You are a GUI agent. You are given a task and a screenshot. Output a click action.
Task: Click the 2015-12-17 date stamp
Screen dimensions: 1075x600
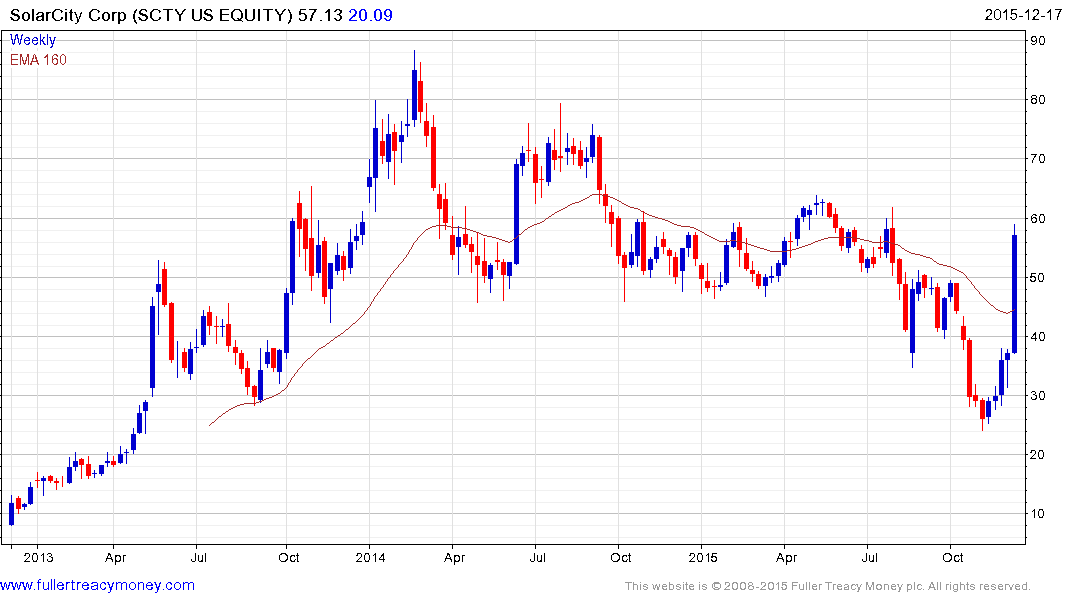coord(1023,15)
